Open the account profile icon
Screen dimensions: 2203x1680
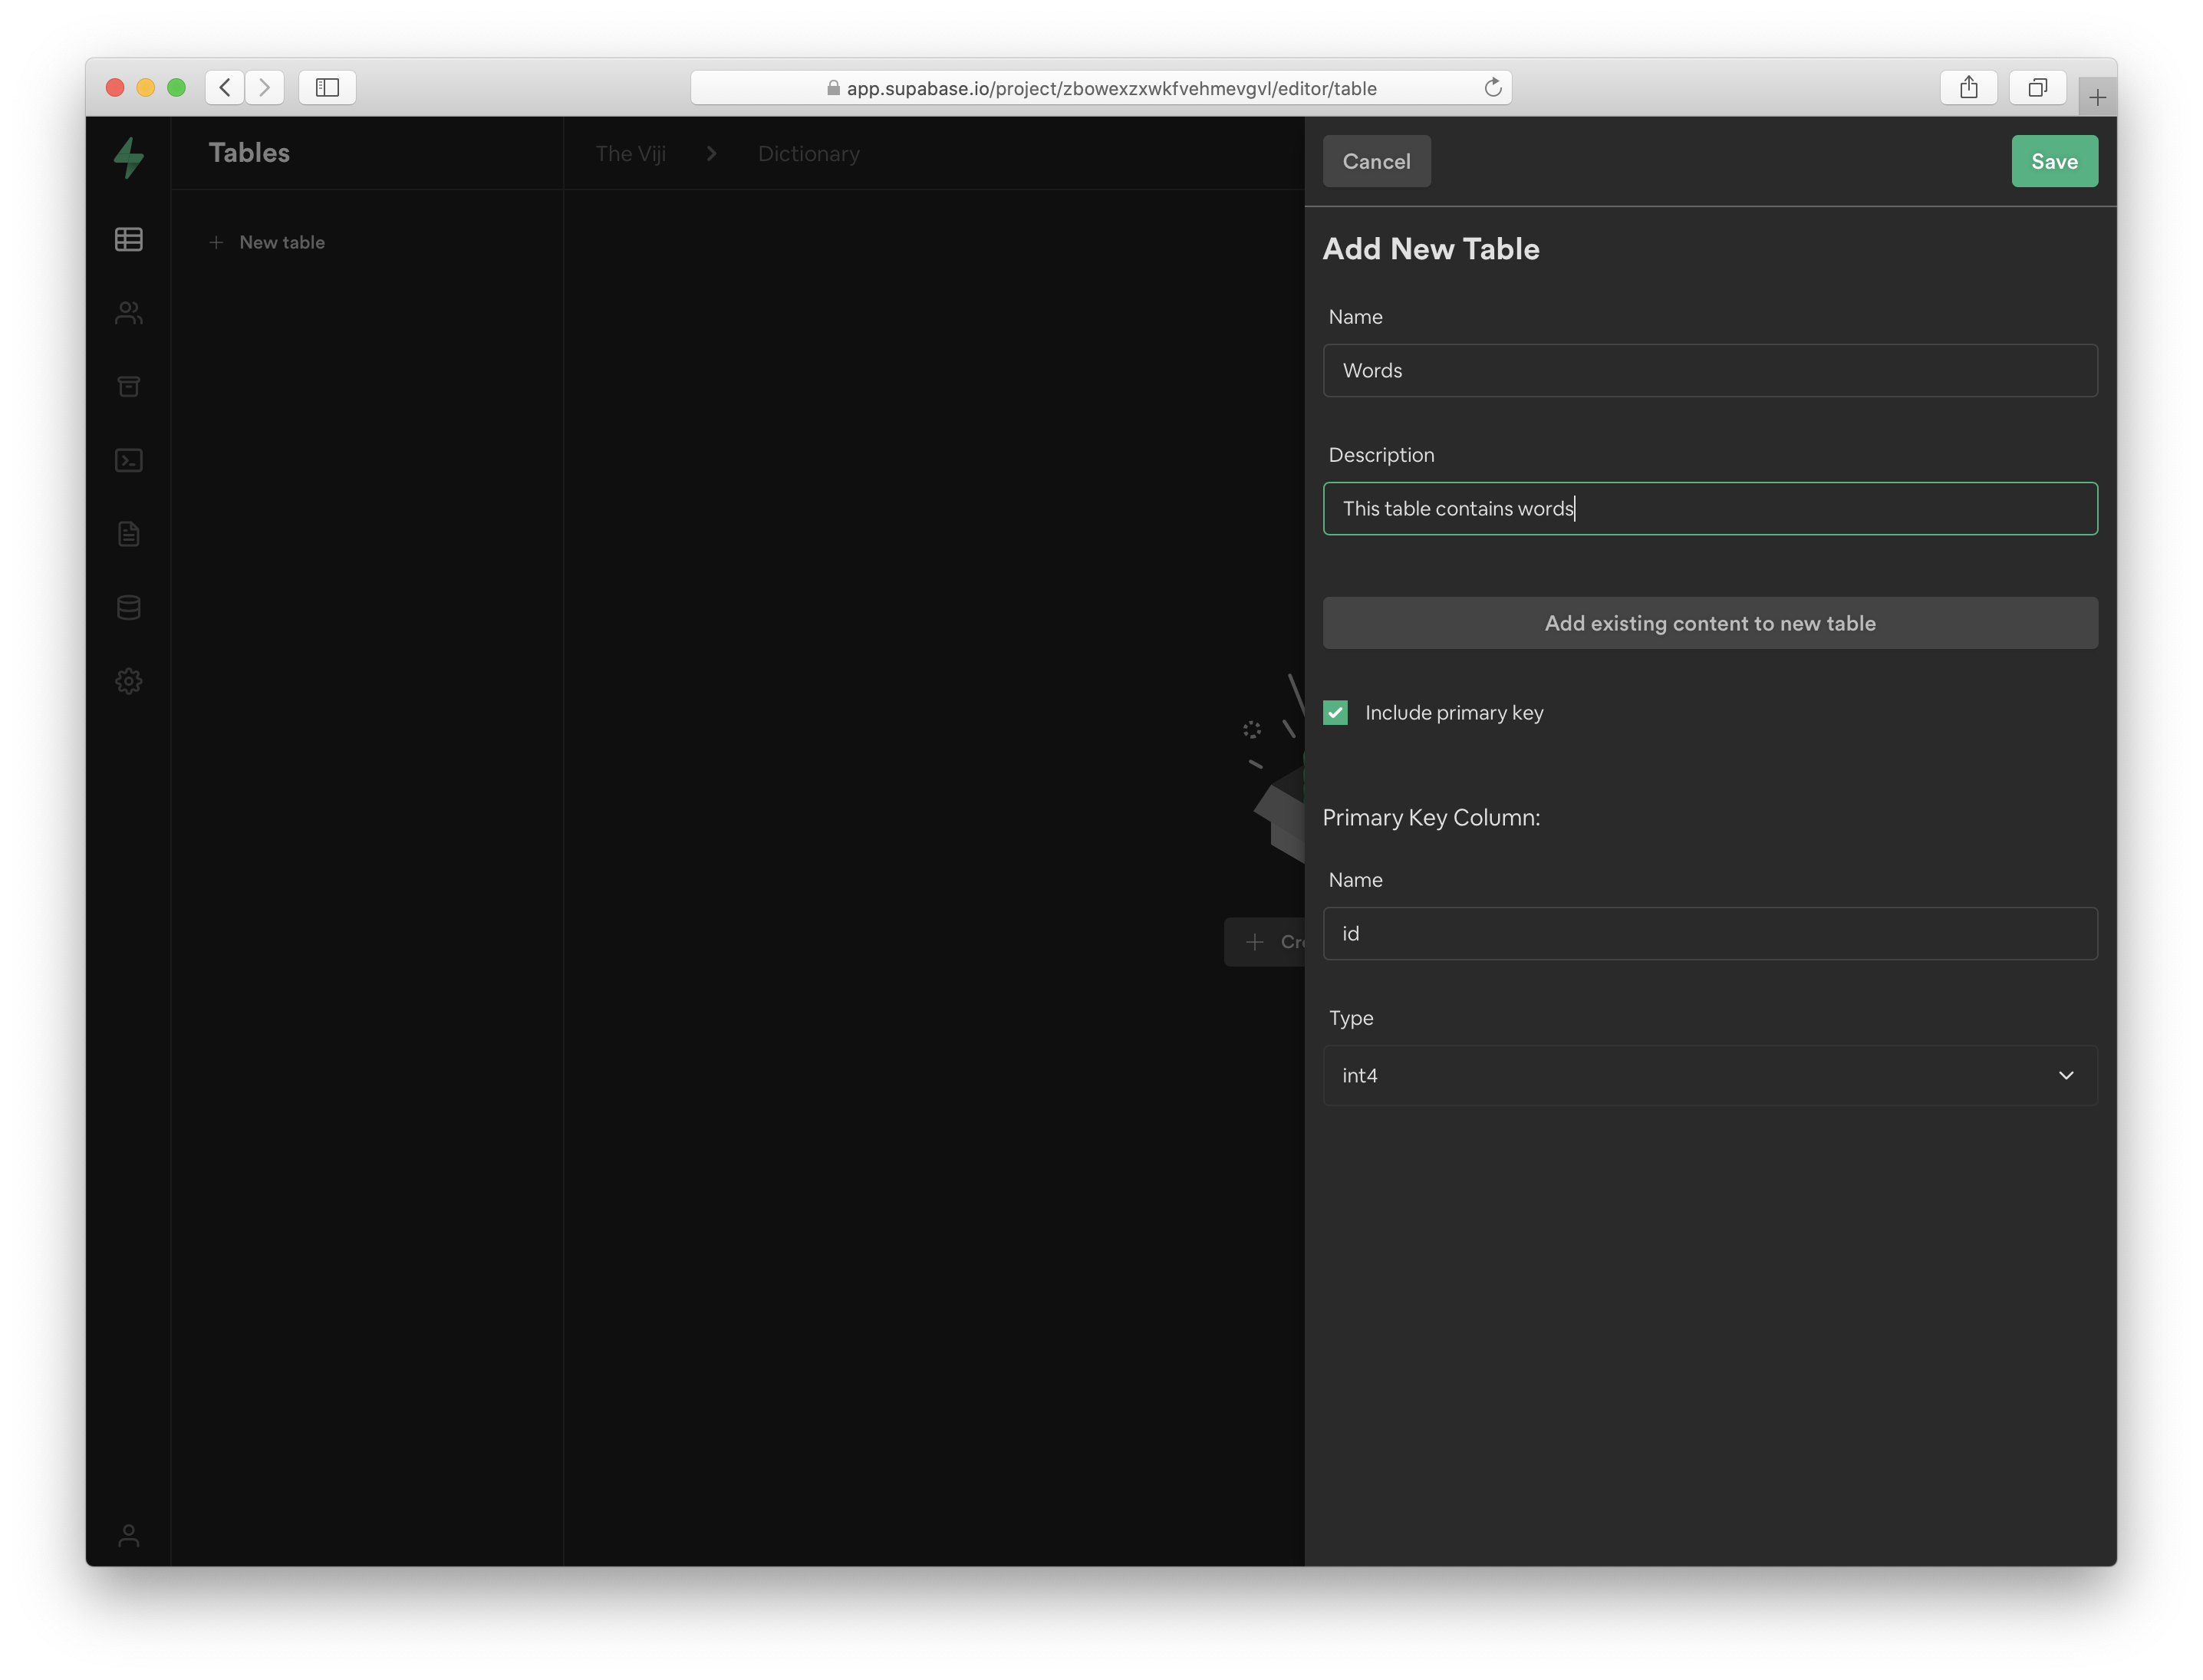pyautogui.click(x=128, y=1535)
